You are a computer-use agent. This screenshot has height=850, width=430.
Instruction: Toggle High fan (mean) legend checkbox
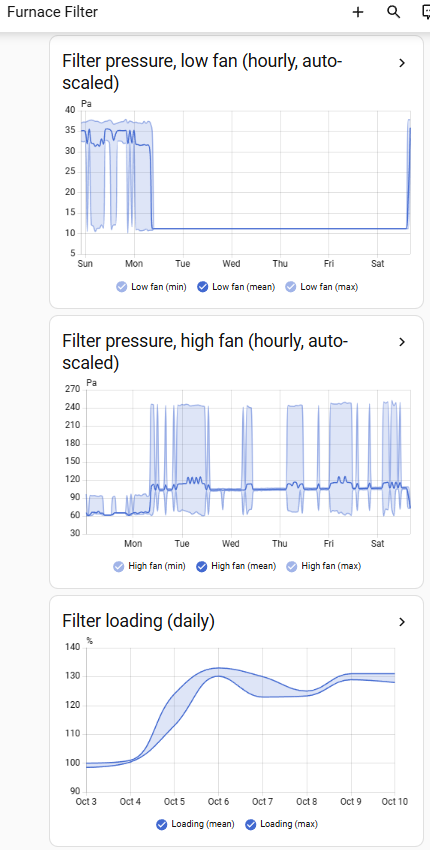tap(202, 566)
